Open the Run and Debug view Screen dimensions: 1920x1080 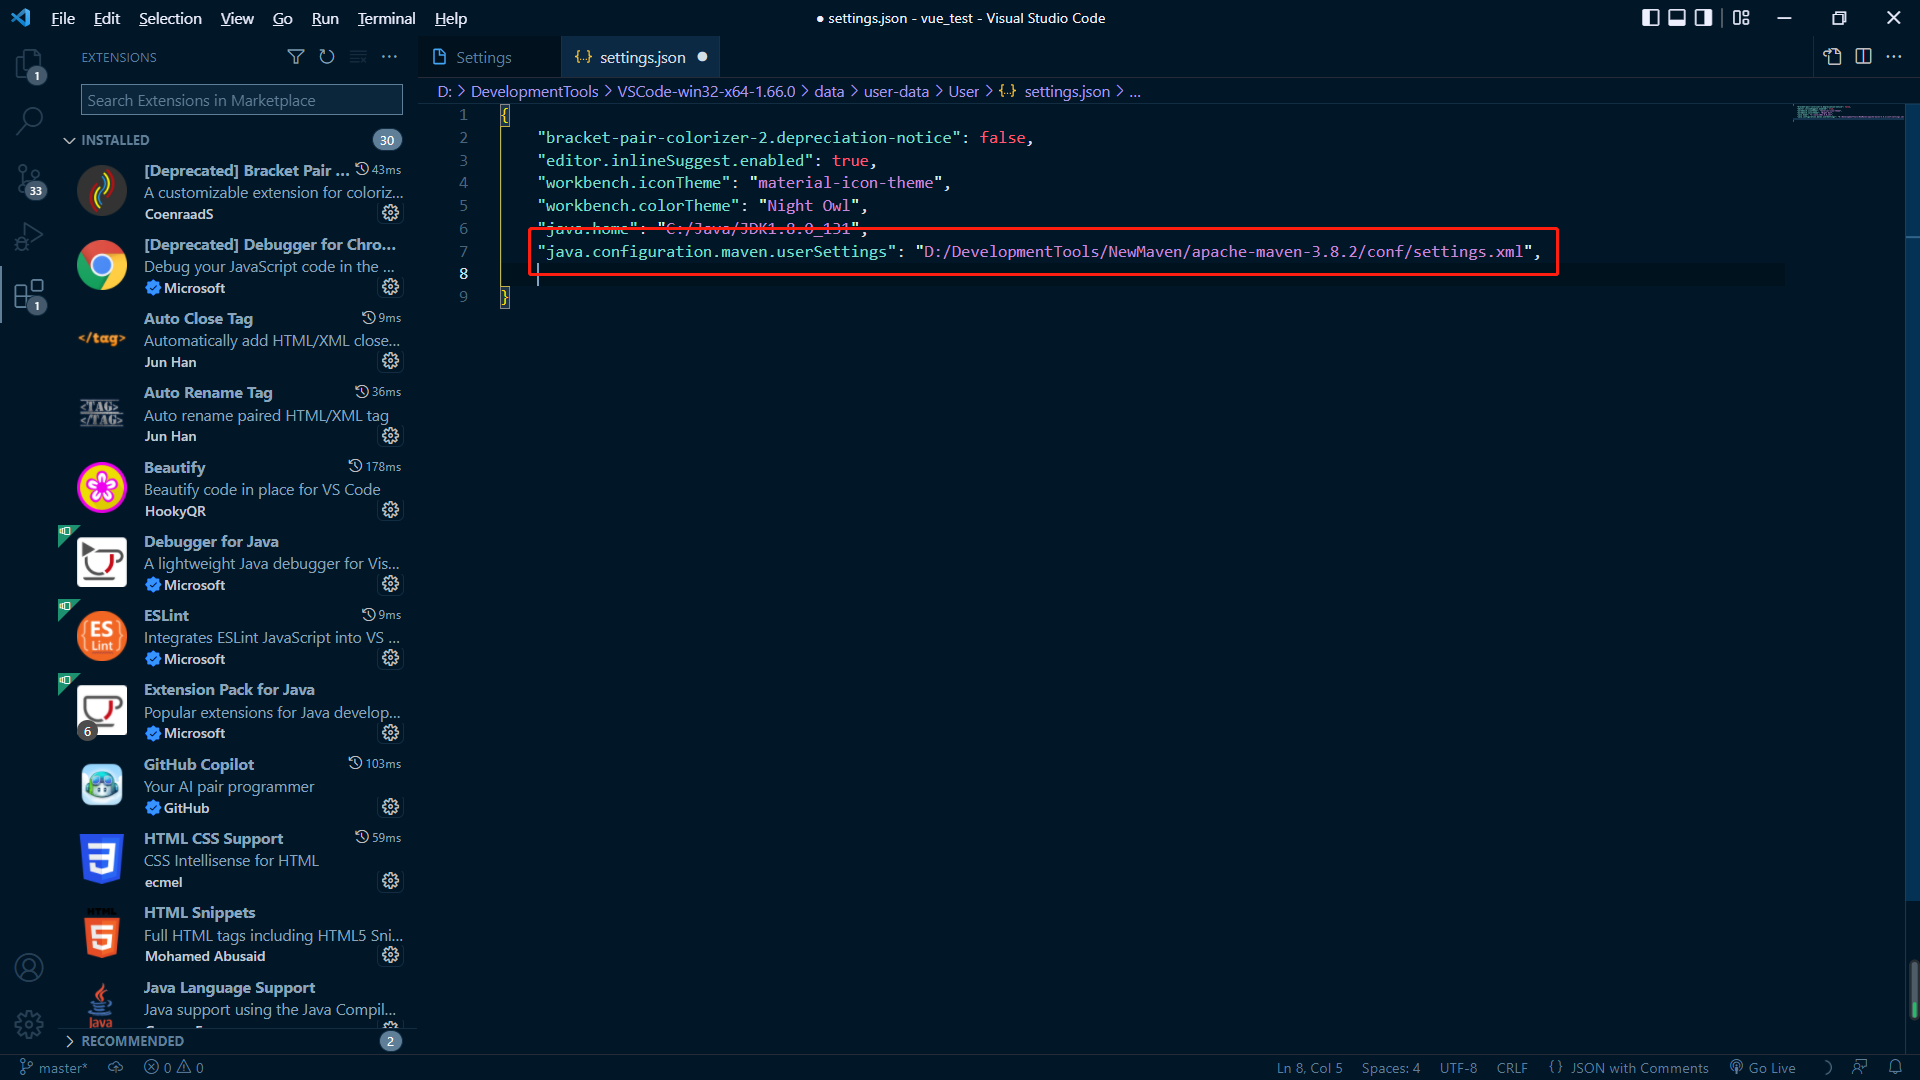pyautogui.click(x=29, y=237)
